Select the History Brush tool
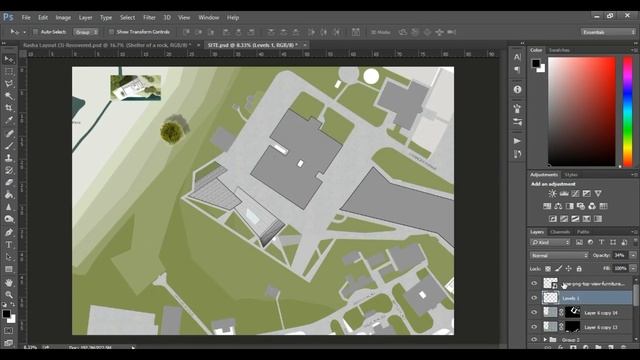 tap(9, 170)
